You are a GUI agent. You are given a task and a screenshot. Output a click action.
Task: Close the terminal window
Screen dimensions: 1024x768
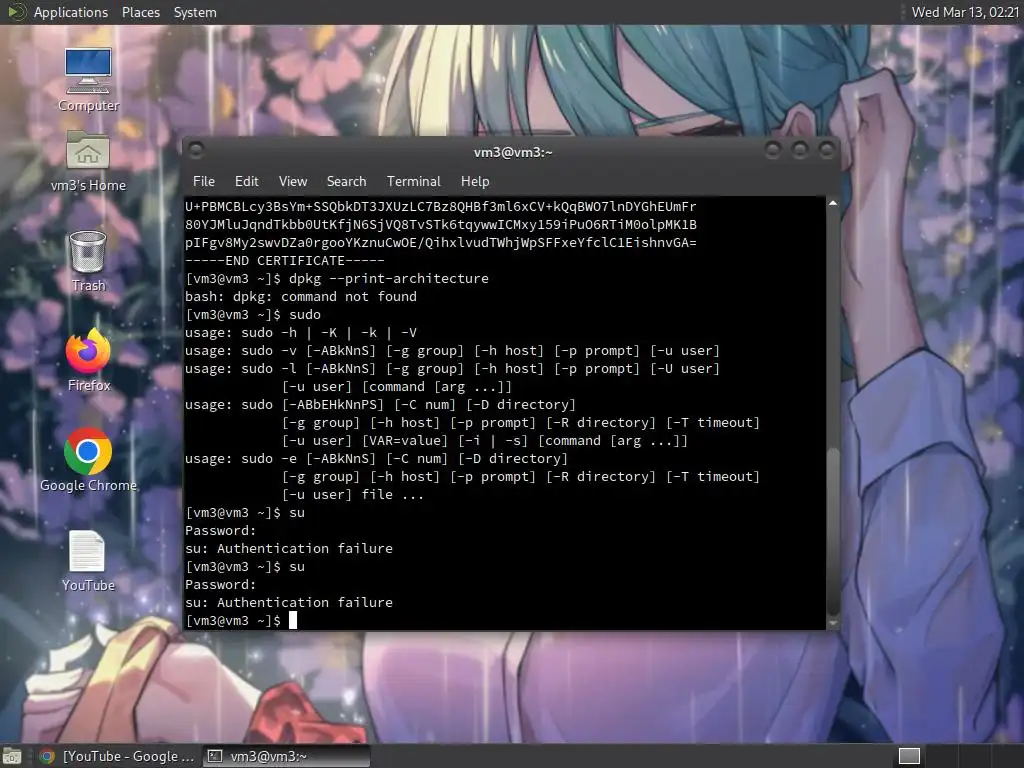(827, 151)
